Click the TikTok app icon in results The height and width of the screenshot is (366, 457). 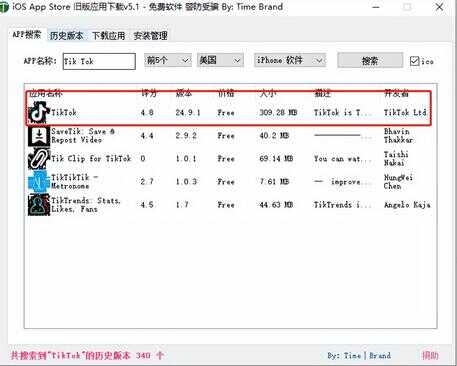coord(39,112)
